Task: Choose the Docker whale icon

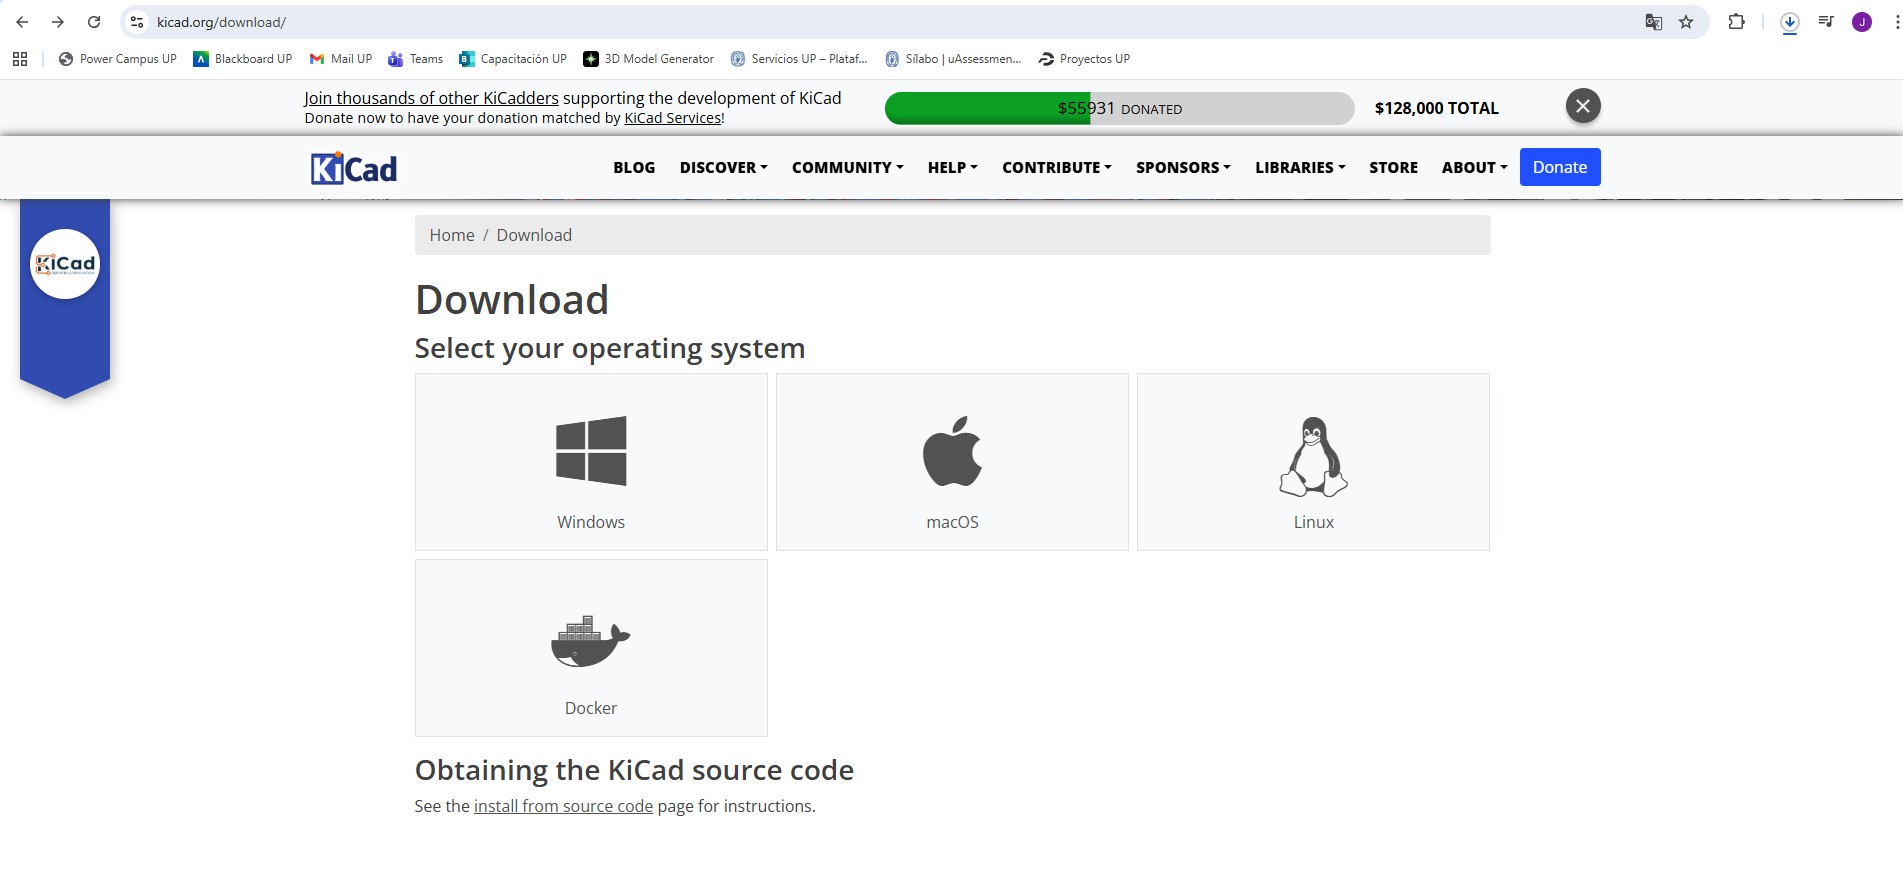Action: click(x=591, y=641)
